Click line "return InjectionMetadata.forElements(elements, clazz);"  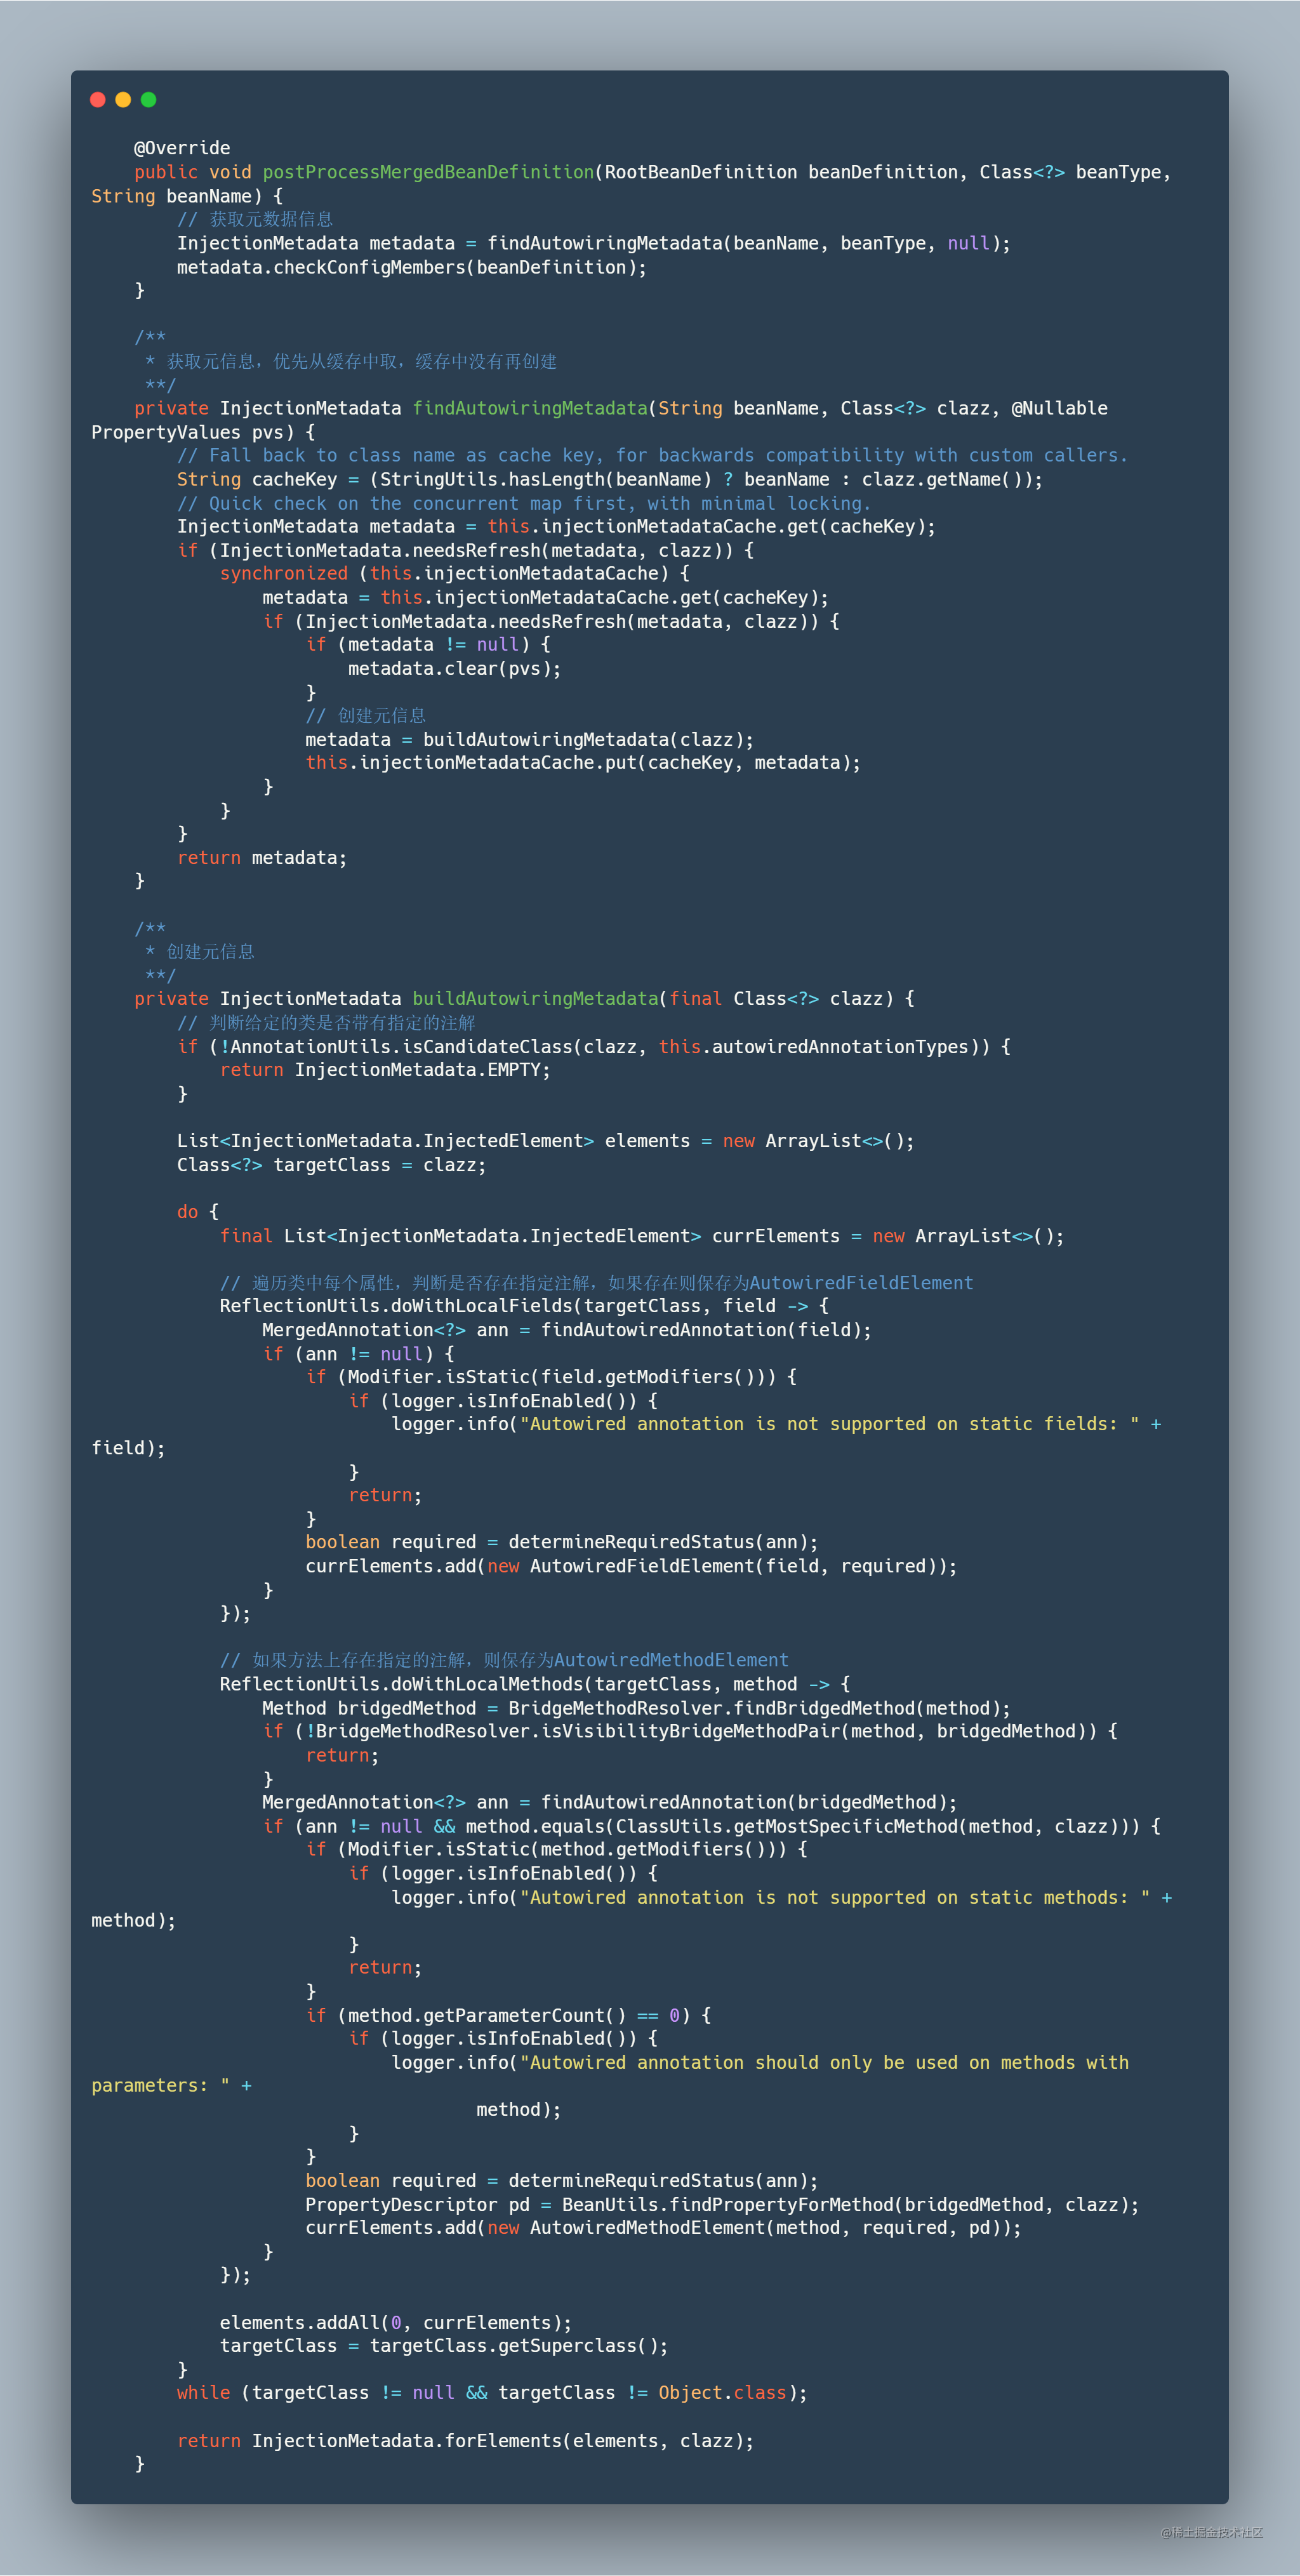[x=465, y=2440]
